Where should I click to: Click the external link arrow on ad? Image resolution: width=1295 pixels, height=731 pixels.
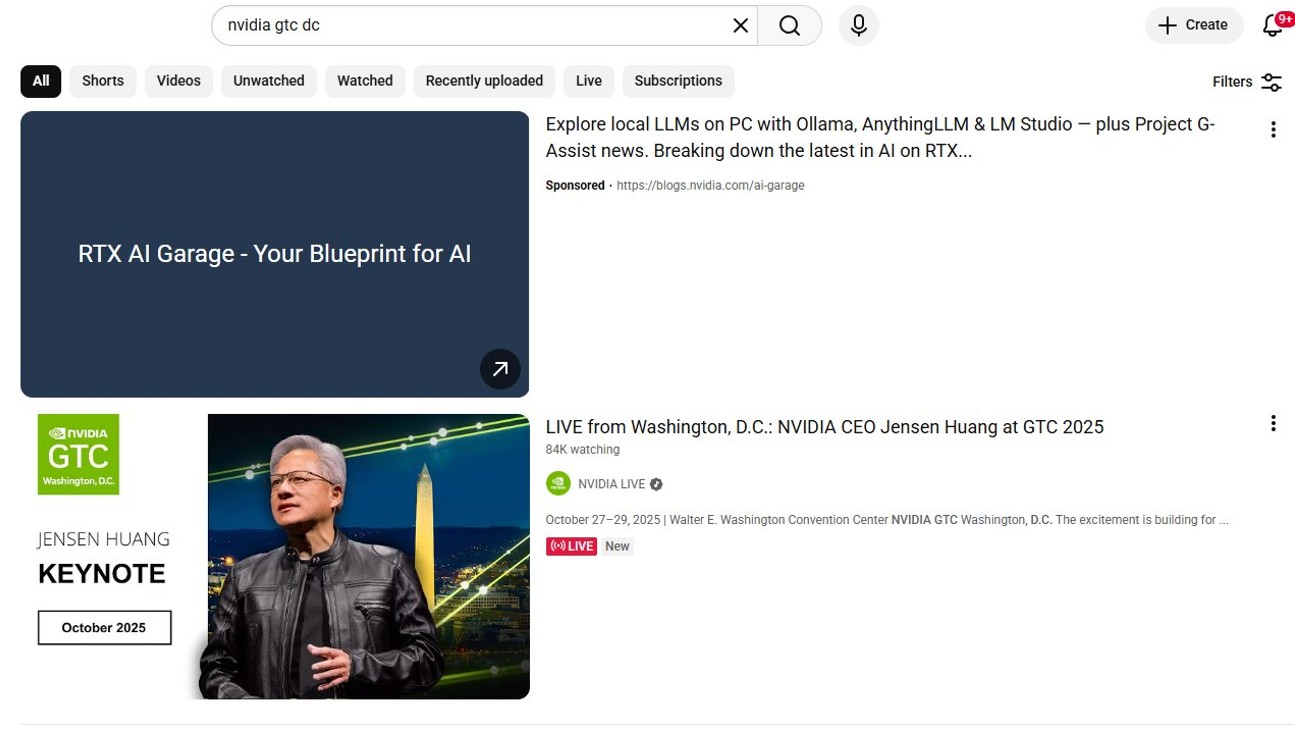point(500,369)
